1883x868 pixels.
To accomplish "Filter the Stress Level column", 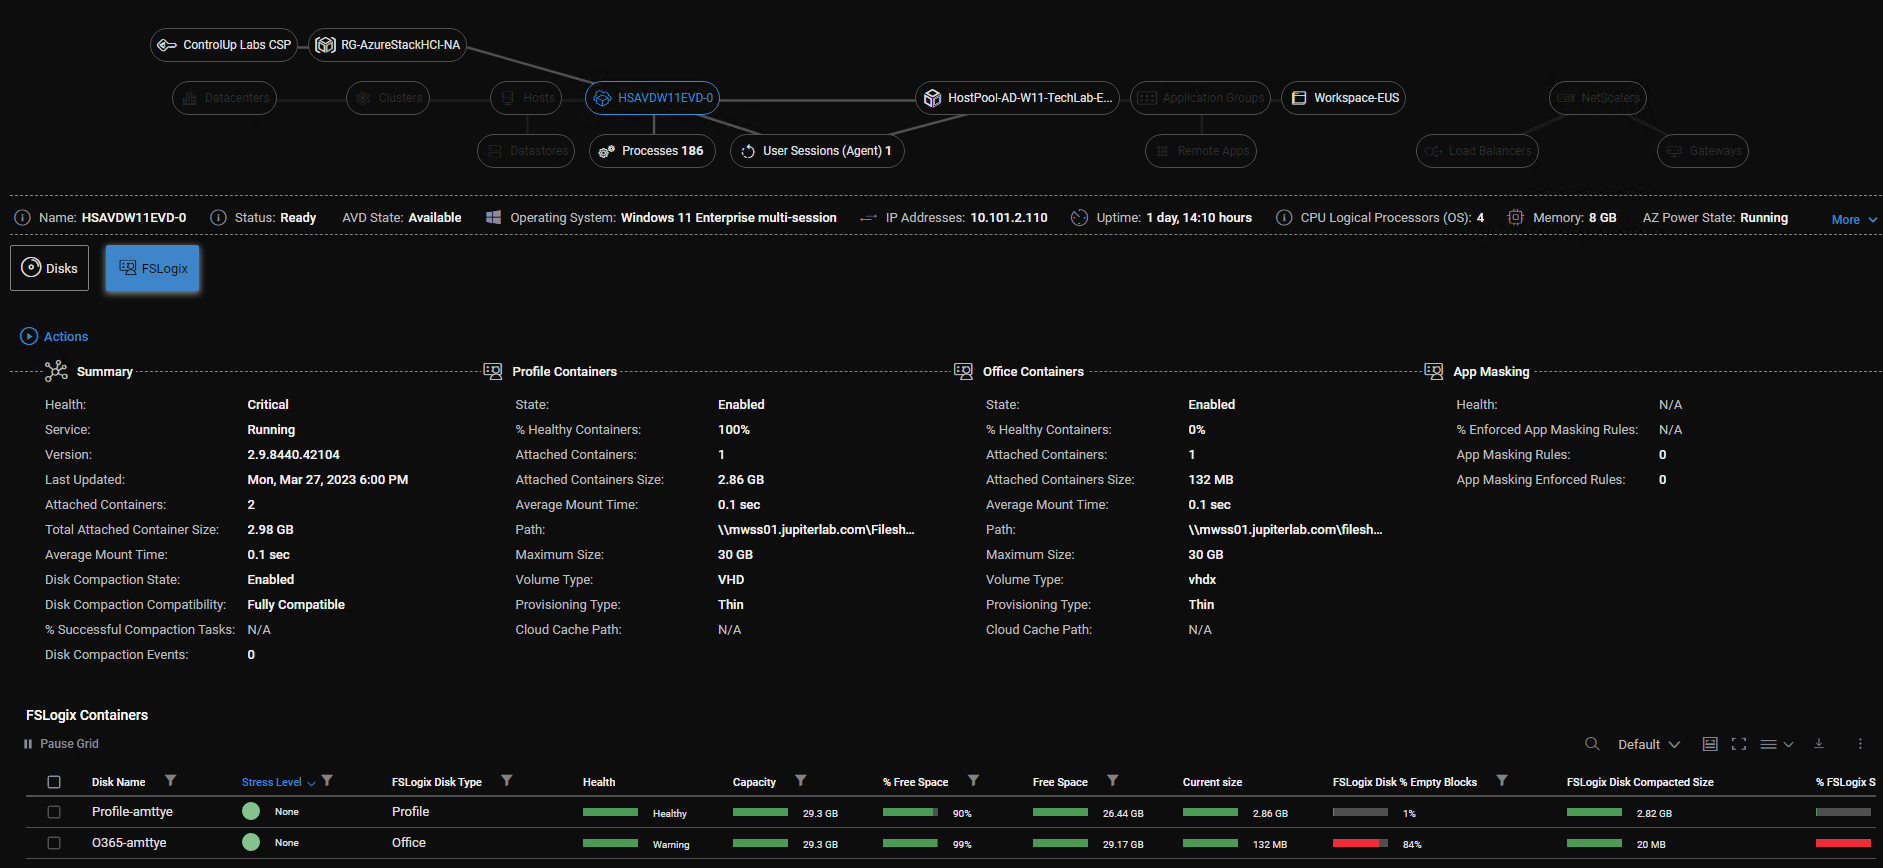I will click(x=327, y=781).
